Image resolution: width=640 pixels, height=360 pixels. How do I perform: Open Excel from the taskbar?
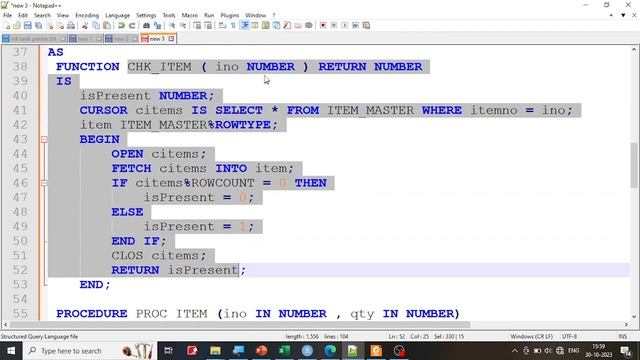click(284, 351)
